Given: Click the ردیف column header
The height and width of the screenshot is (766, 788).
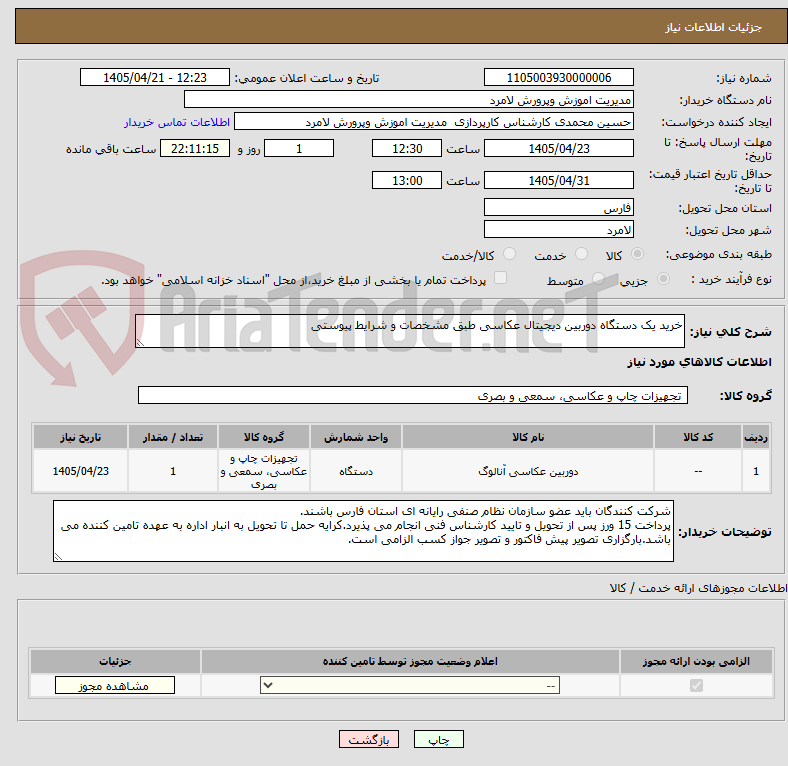Looking at the screenshot, I should tap(756, 437).
